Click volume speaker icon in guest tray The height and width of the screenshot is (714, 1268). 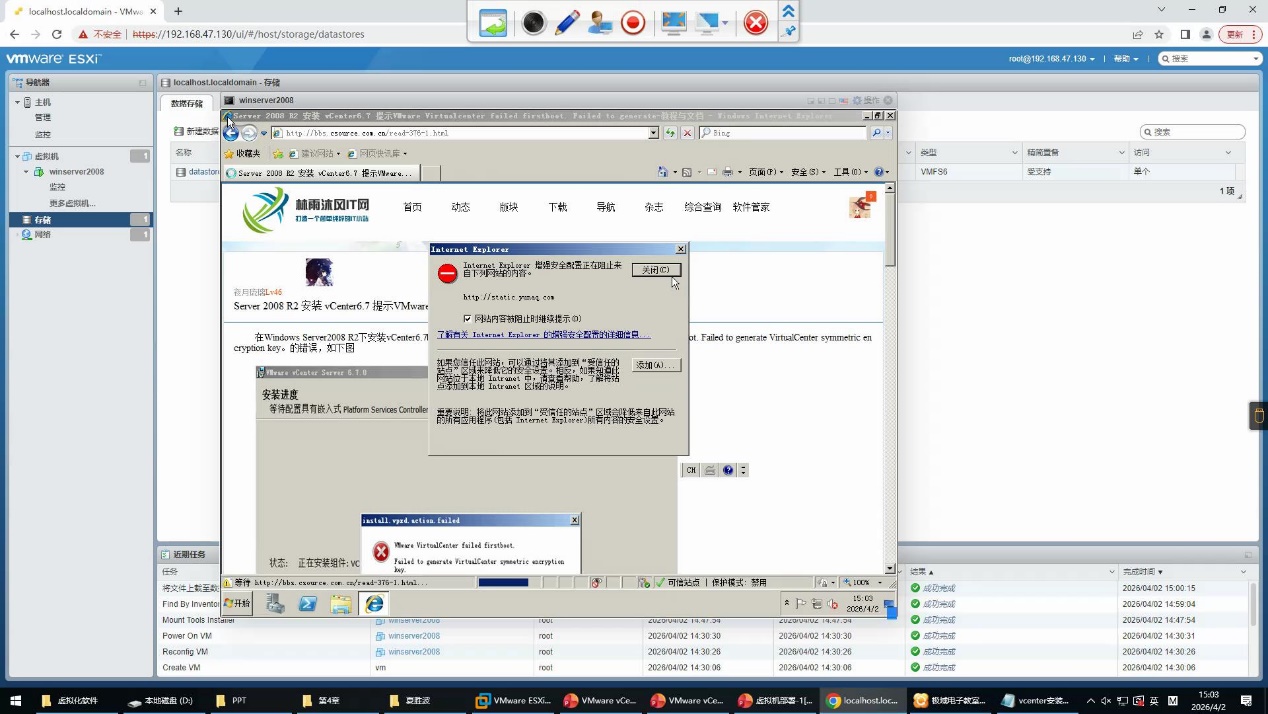(830, 603)
